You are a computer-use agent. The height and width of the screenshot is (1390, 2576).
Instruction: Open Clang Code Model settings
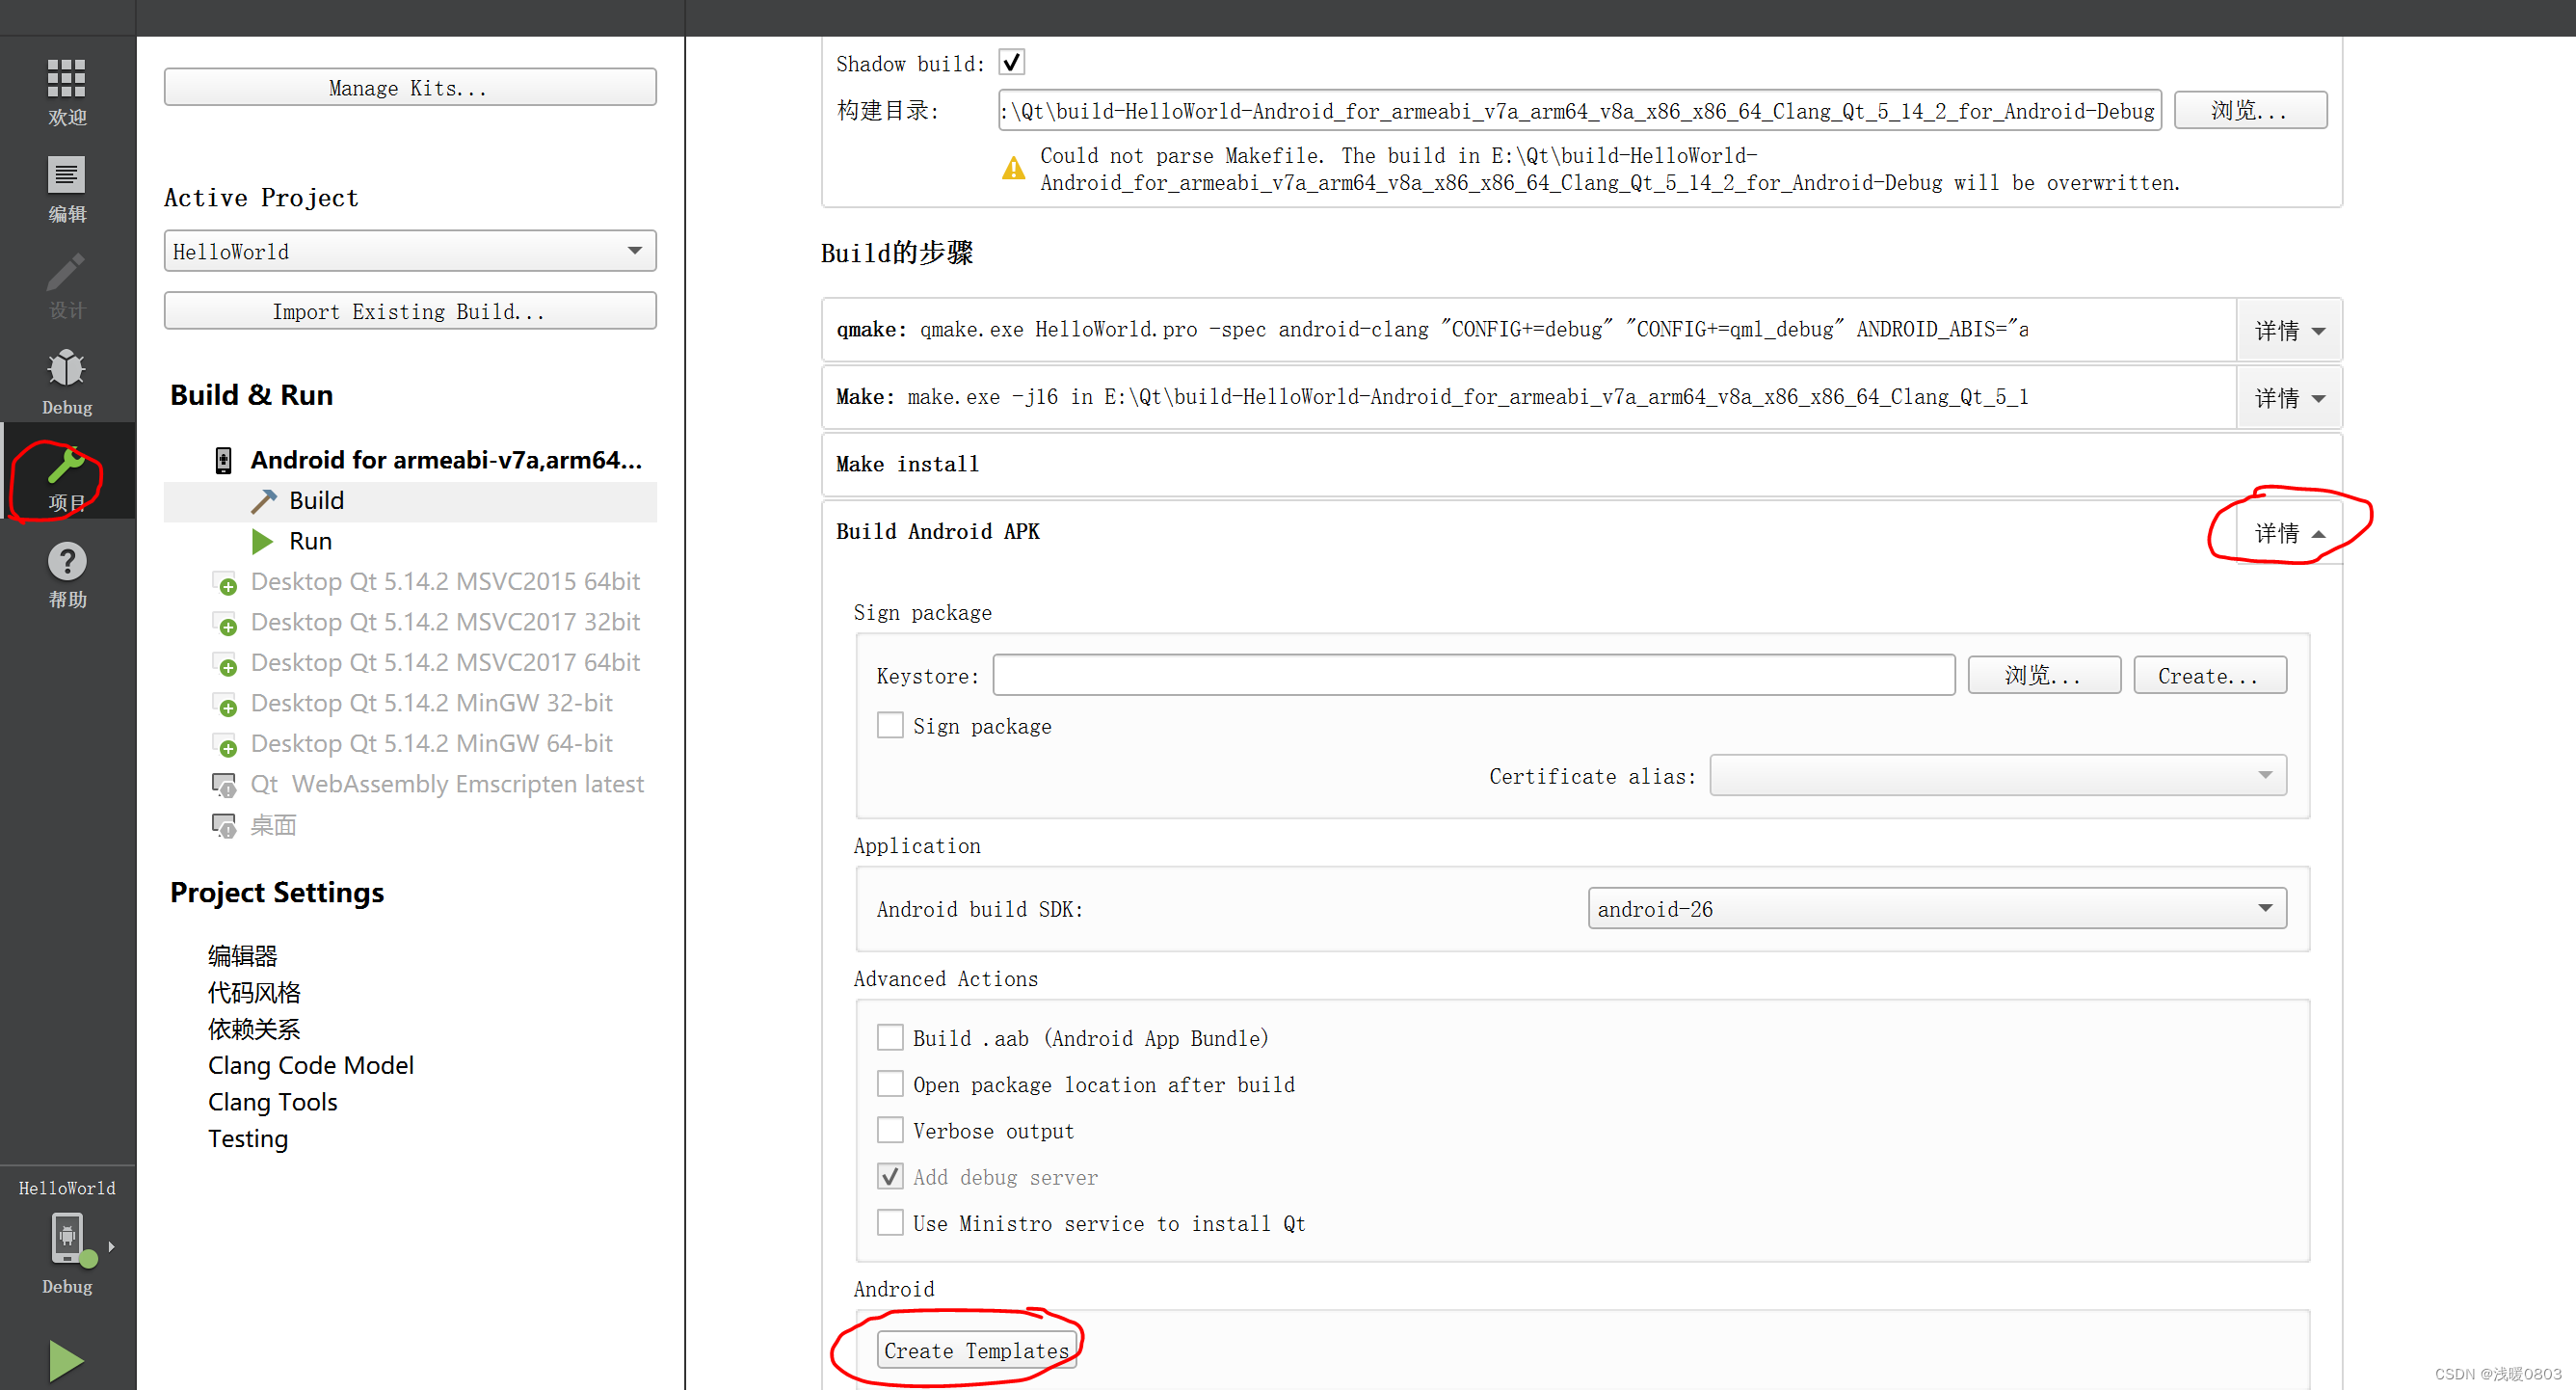[310, 1065]
